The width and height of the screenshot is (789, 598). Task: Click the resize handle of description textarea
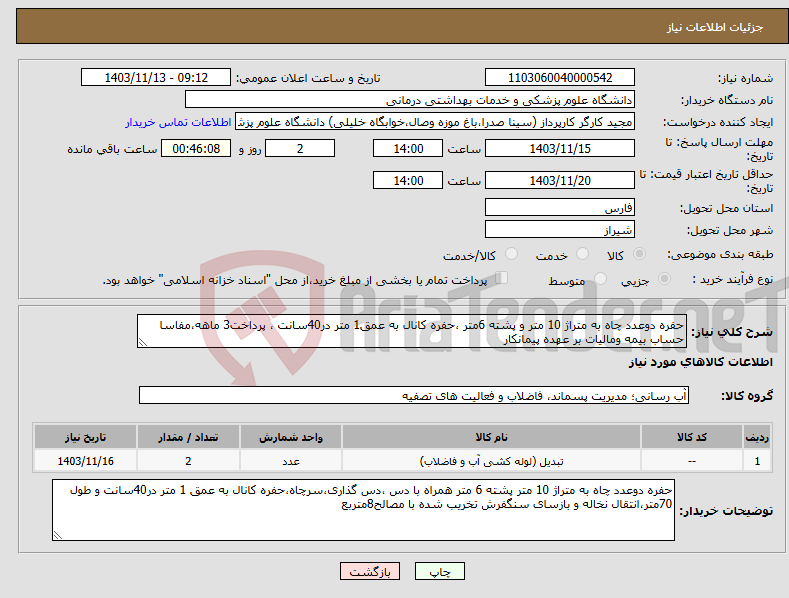pyautogui.click(x=142, y=343)
